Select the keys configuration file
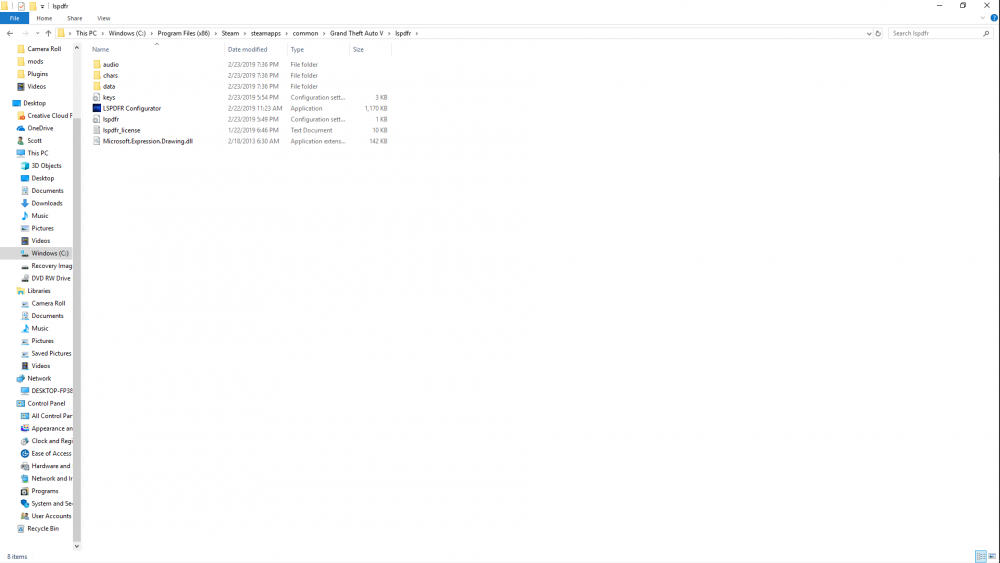 pyautogui.click(x=109, y=98)
